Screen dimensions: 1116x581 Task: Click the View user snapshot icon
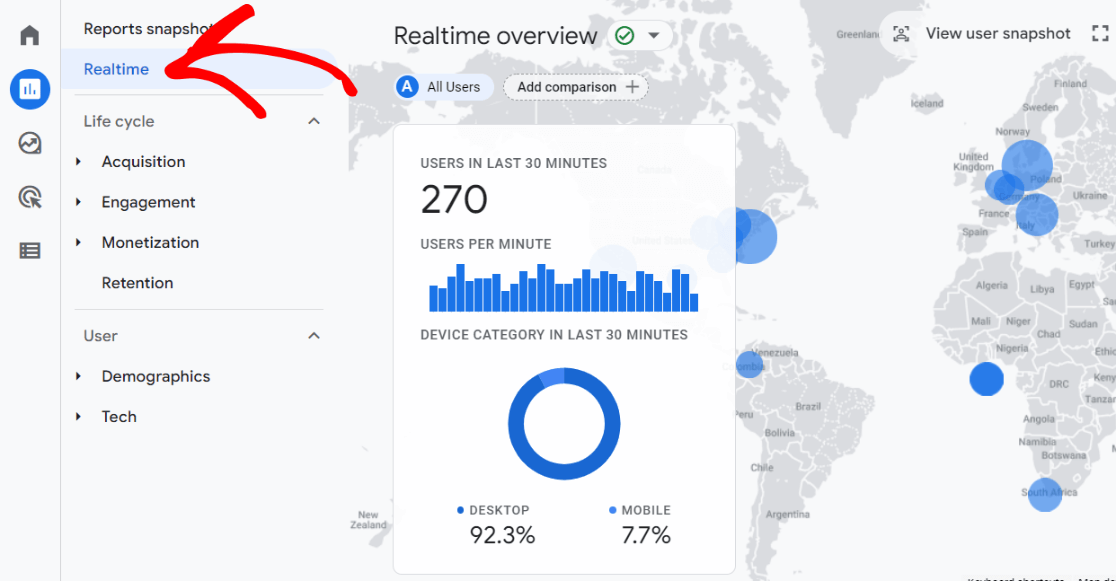point(901,33)
